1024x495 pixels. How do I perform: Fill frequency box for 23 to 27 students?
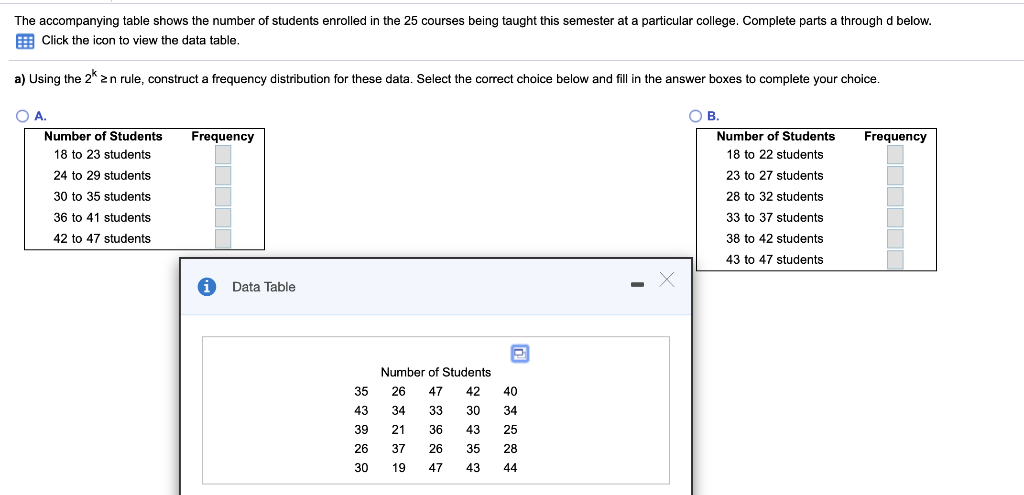point(895,176)
